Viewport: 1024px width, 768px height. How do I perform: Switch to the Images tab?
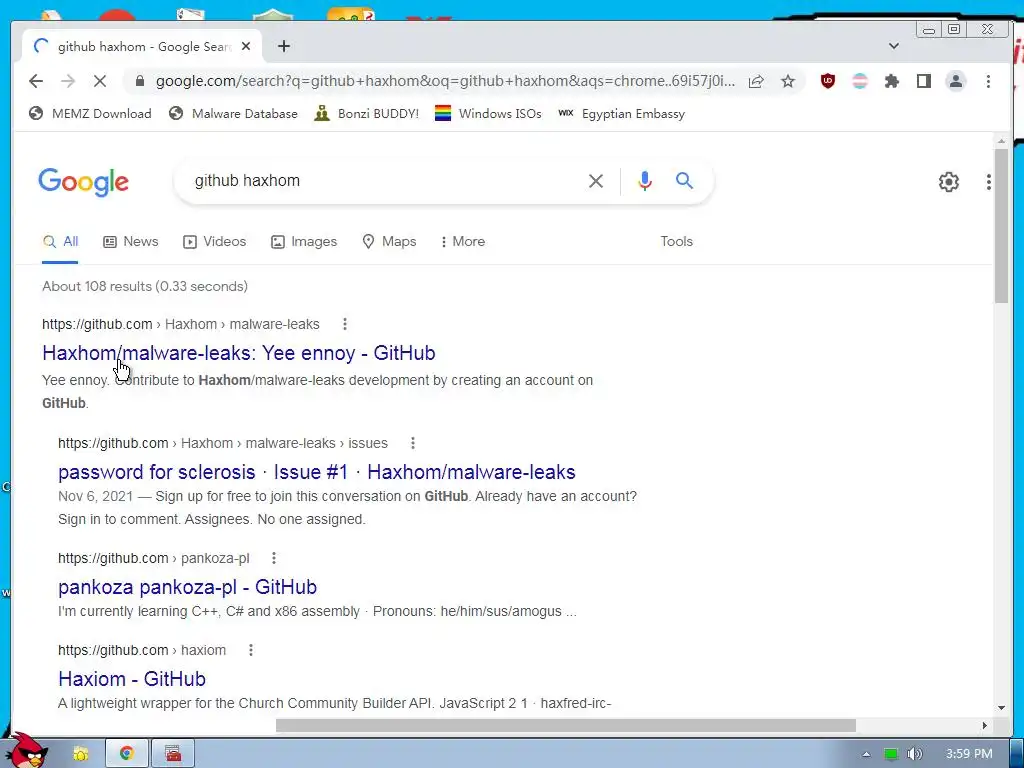click(x=304, y=242)
